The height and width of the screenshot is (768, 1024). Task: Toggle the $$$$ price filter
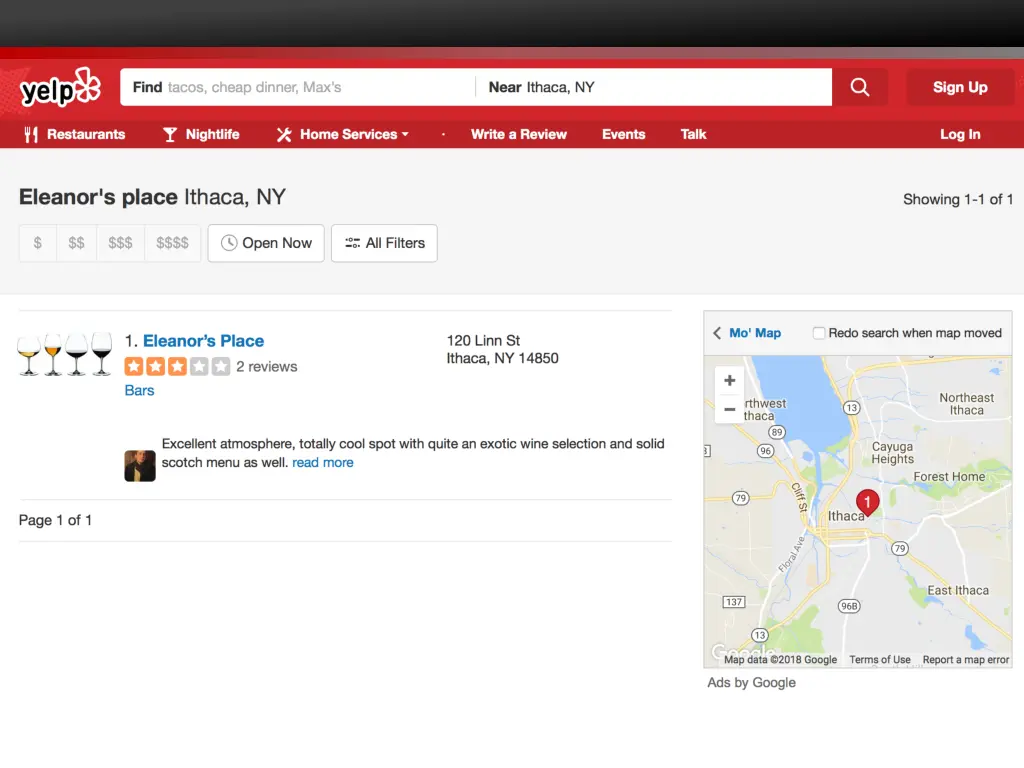tap(172, 243)
